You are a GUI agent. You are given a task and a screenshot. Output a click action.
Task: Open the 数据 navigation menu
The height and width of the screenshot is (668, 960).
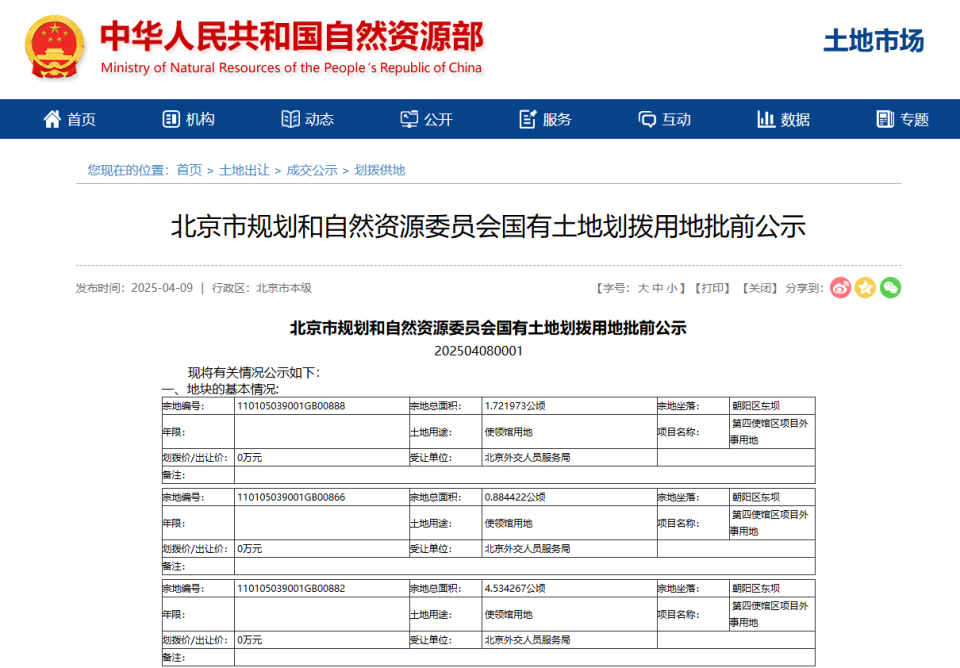[795, 119]
